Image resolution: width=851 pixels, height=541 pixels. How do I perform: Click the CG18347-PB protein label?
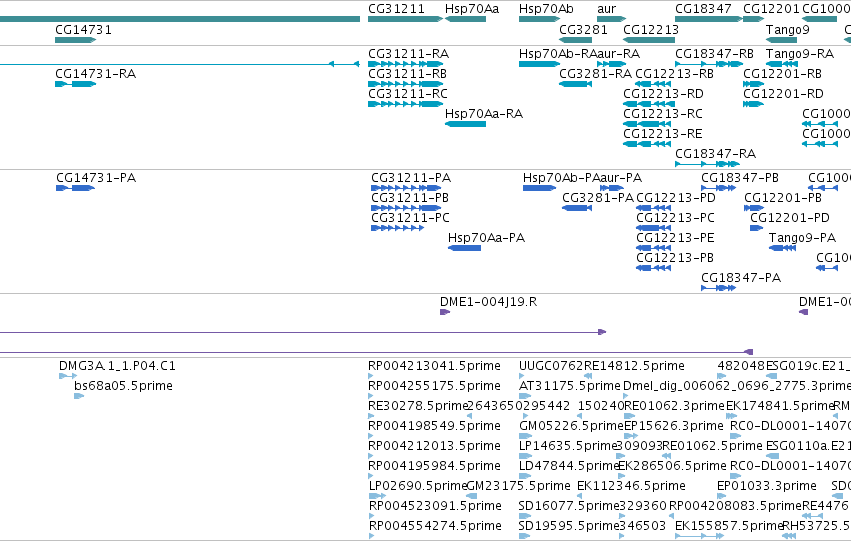(740, 178)
